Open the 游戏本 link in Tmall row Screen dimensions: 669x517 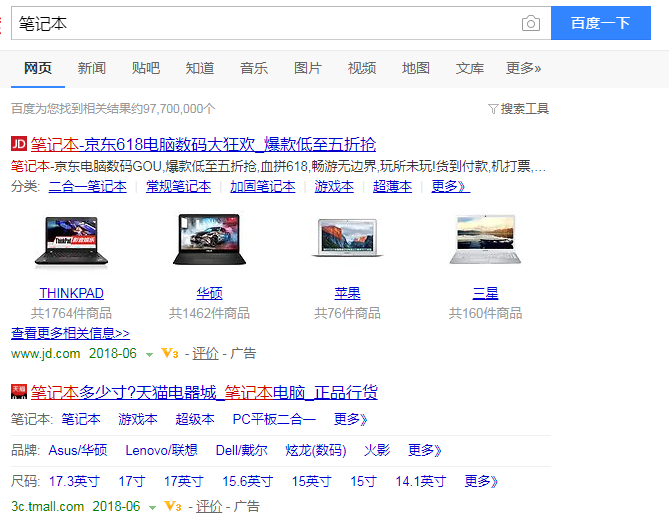[138, 419]
